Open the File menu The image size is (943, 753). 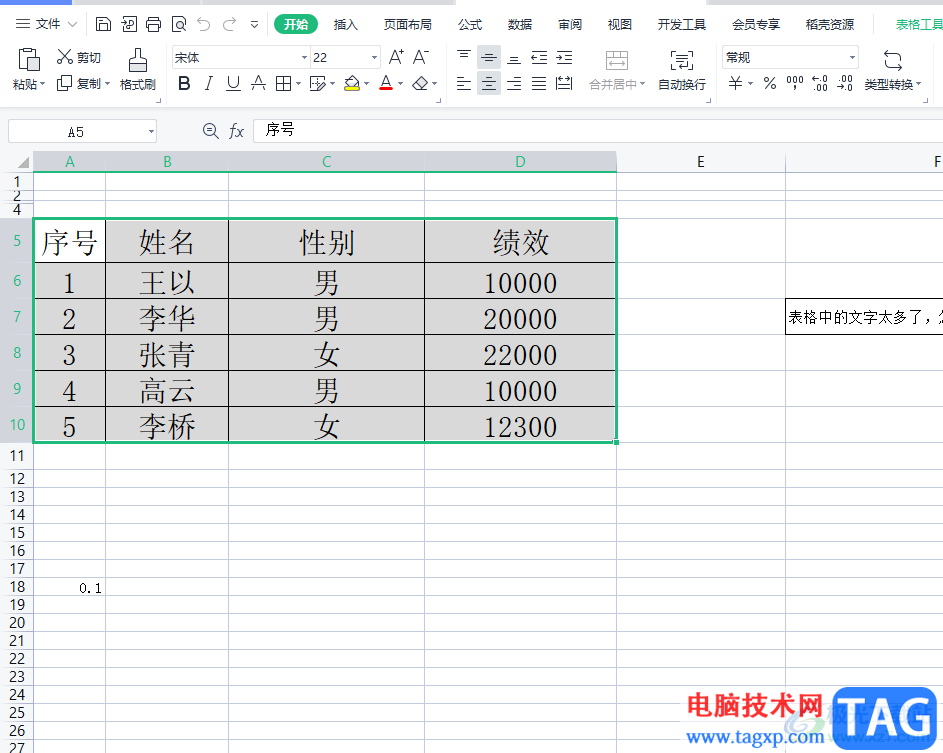(x=47, y=24)
